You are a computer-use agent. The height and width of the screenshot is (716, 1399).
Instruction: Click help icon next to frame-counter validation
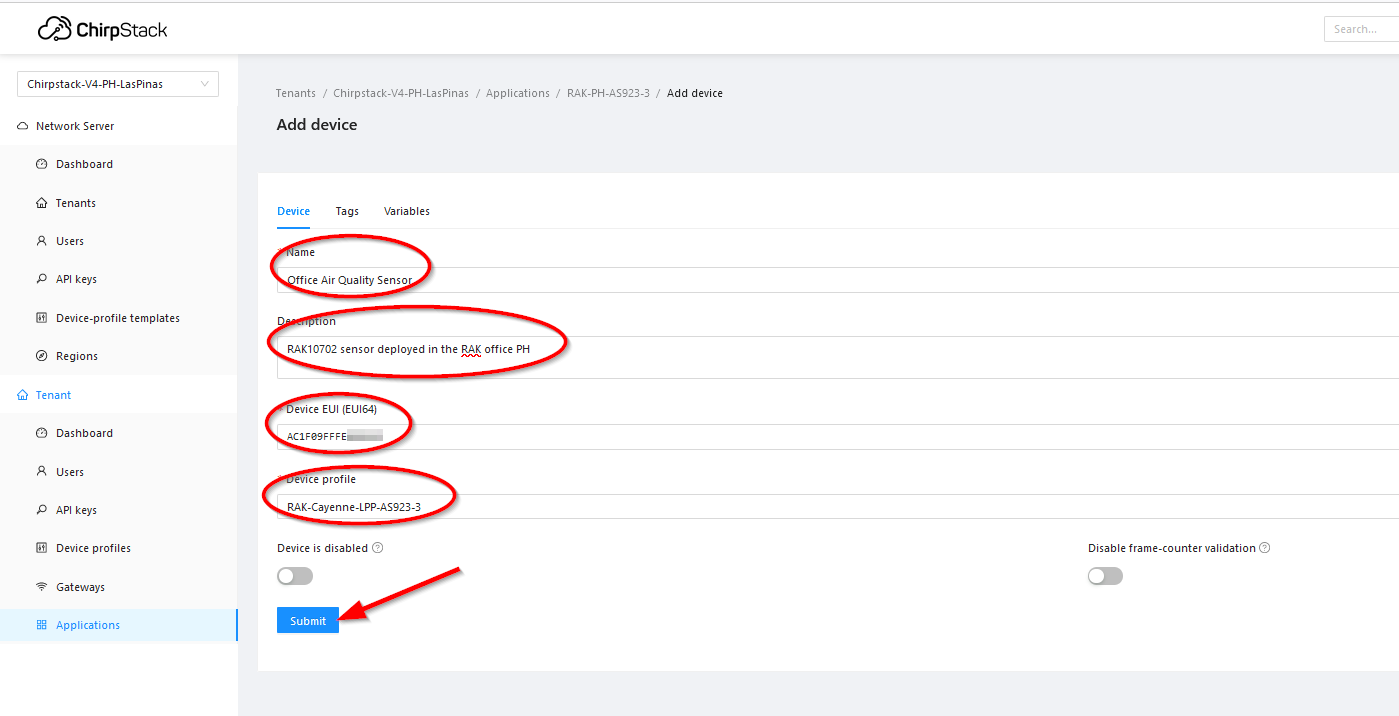coord(1265,548)
